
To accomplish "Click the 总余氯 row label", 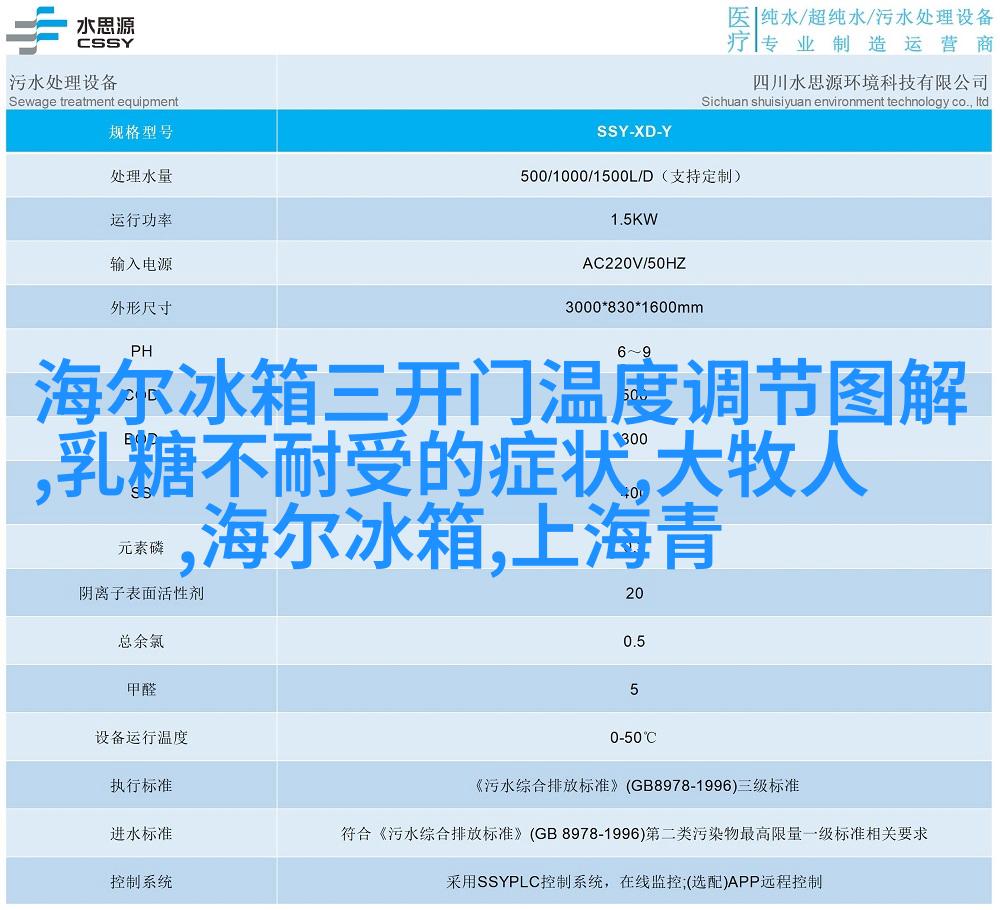I will [x=141, y=641].
